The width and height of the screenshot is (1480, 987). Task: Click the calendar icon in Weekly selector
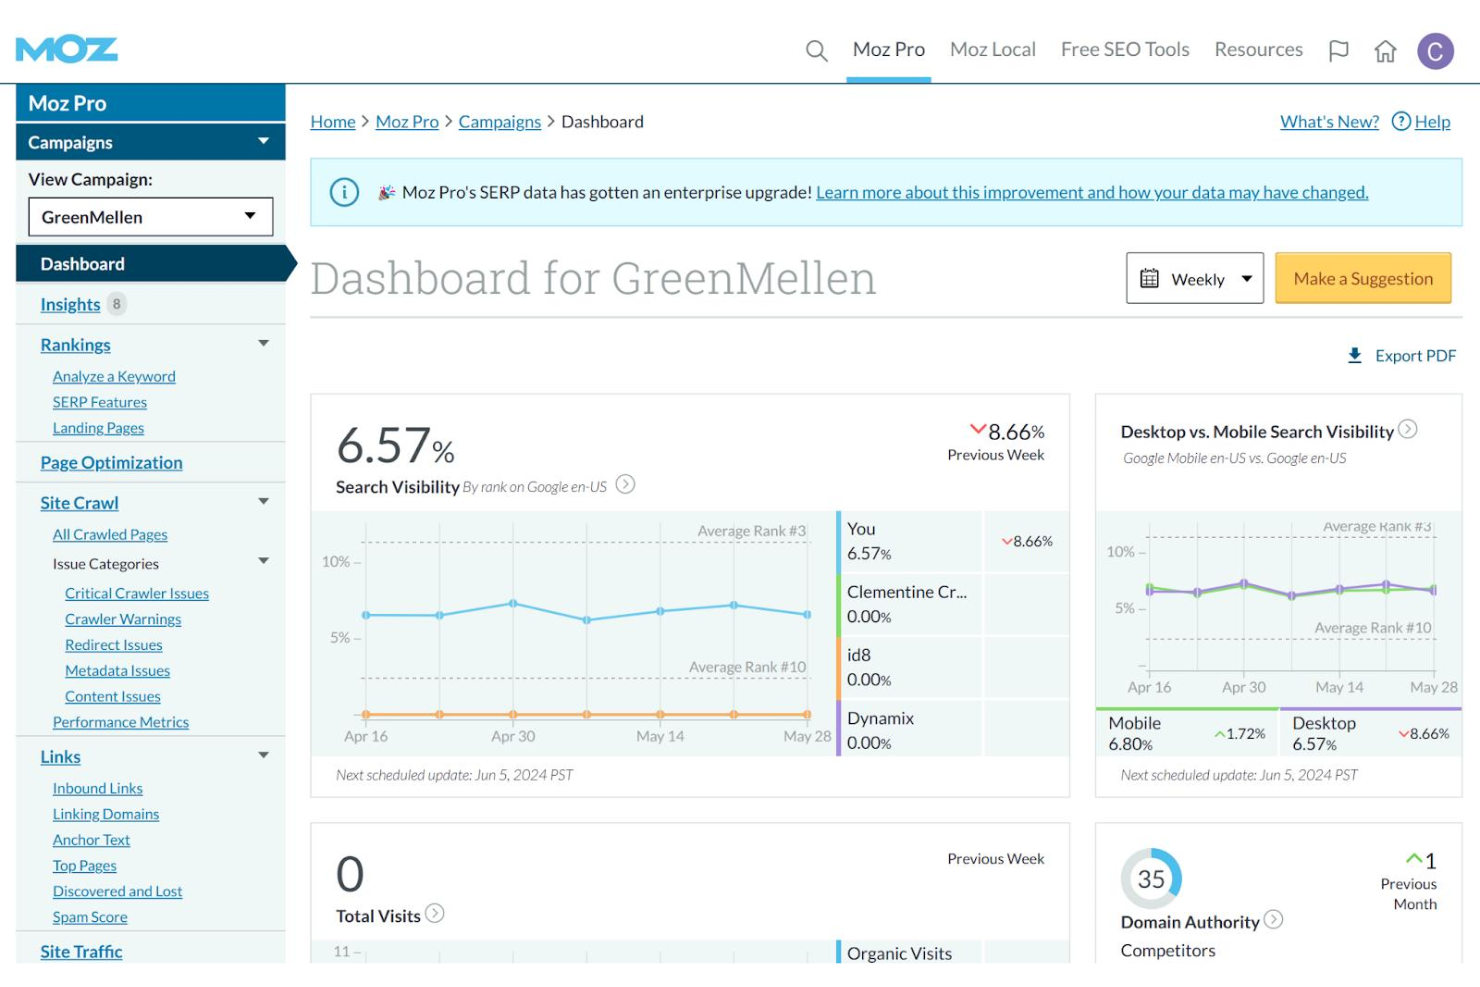(1150, 278)
